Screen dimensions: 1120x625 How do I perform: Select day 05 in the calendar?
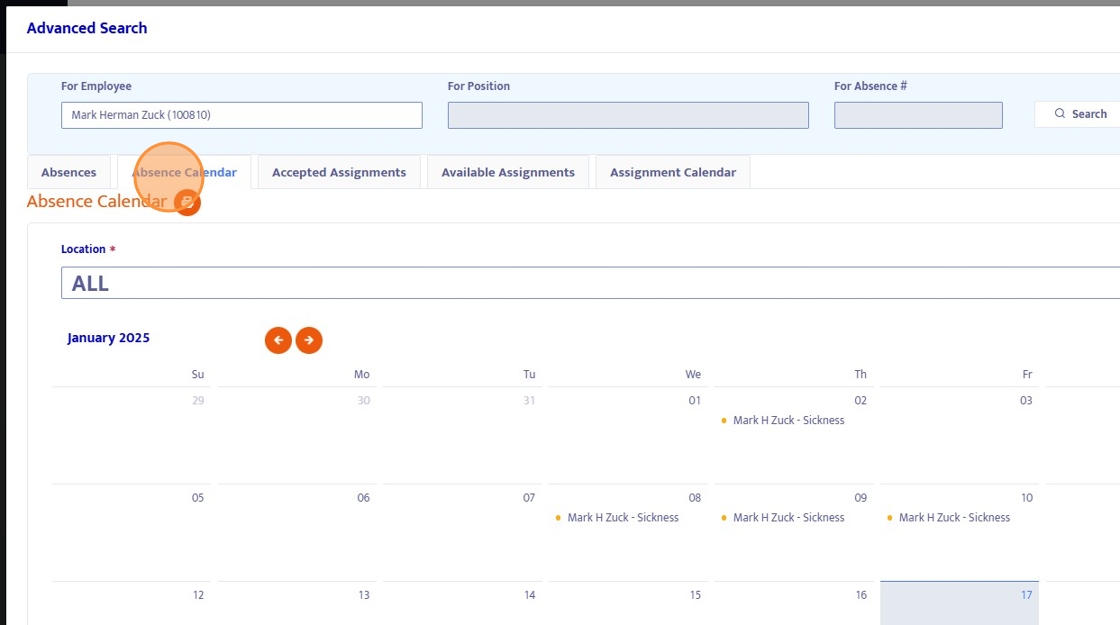197,497
